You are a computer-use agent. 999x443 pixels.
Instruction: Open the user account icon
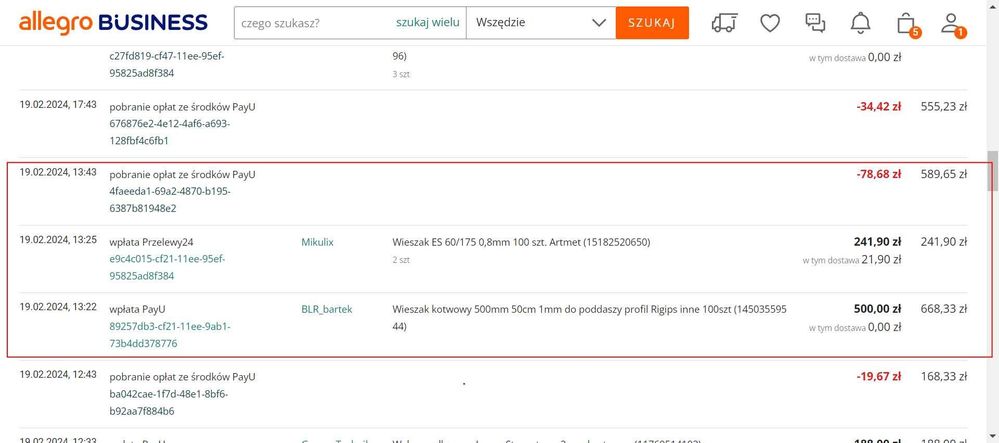pyautogui.click(x=952, y=24)
